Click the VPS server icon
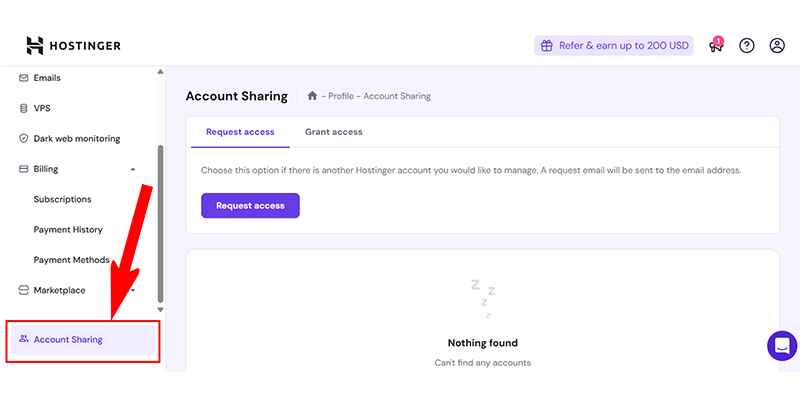800x400 pixels. pos(23,108)
